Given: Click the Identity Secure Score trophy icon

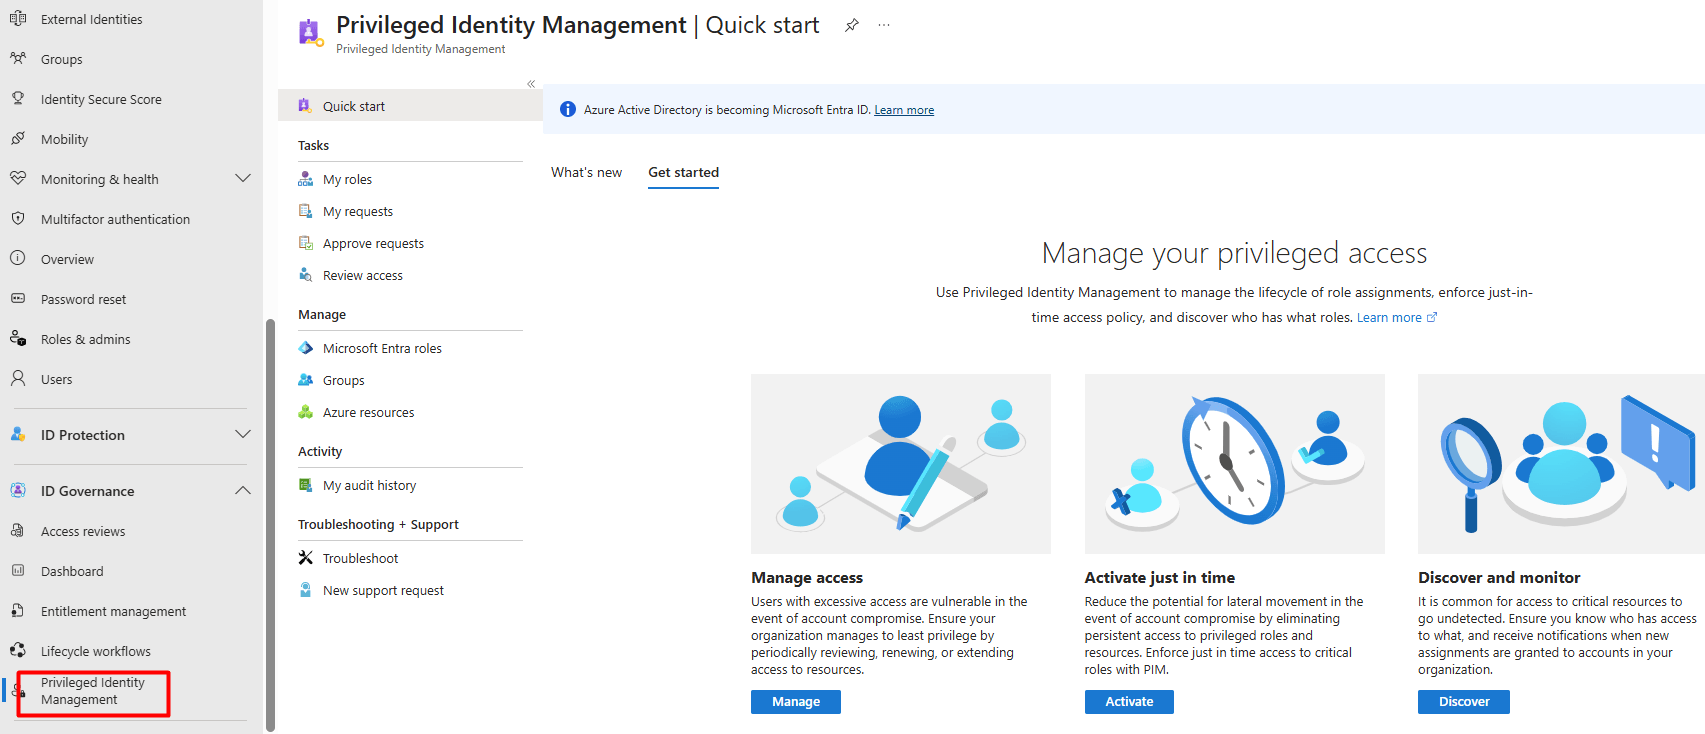Looking at the screenshot, I should coord(18,99).
